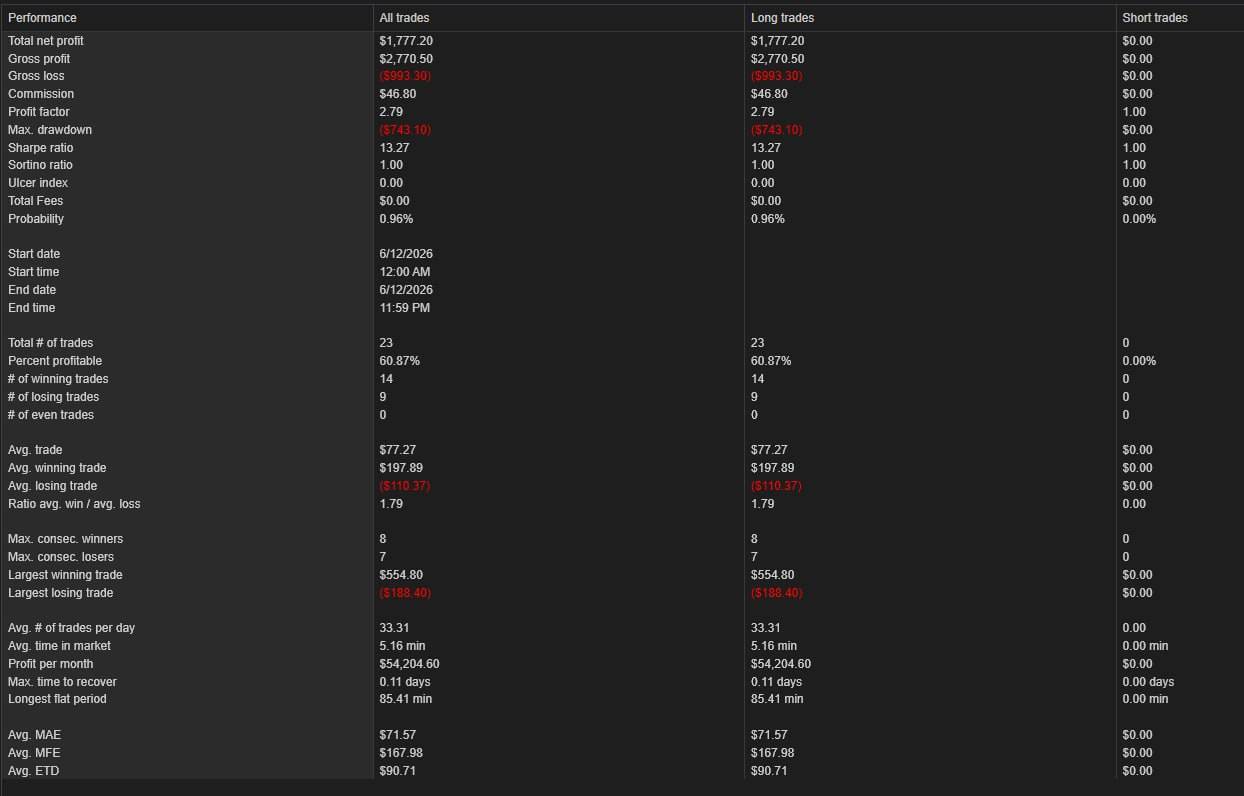Select the Max. drawdown row label
Image resolution: width=1244 pixels, height=796 pixels.
pos(50,130)
